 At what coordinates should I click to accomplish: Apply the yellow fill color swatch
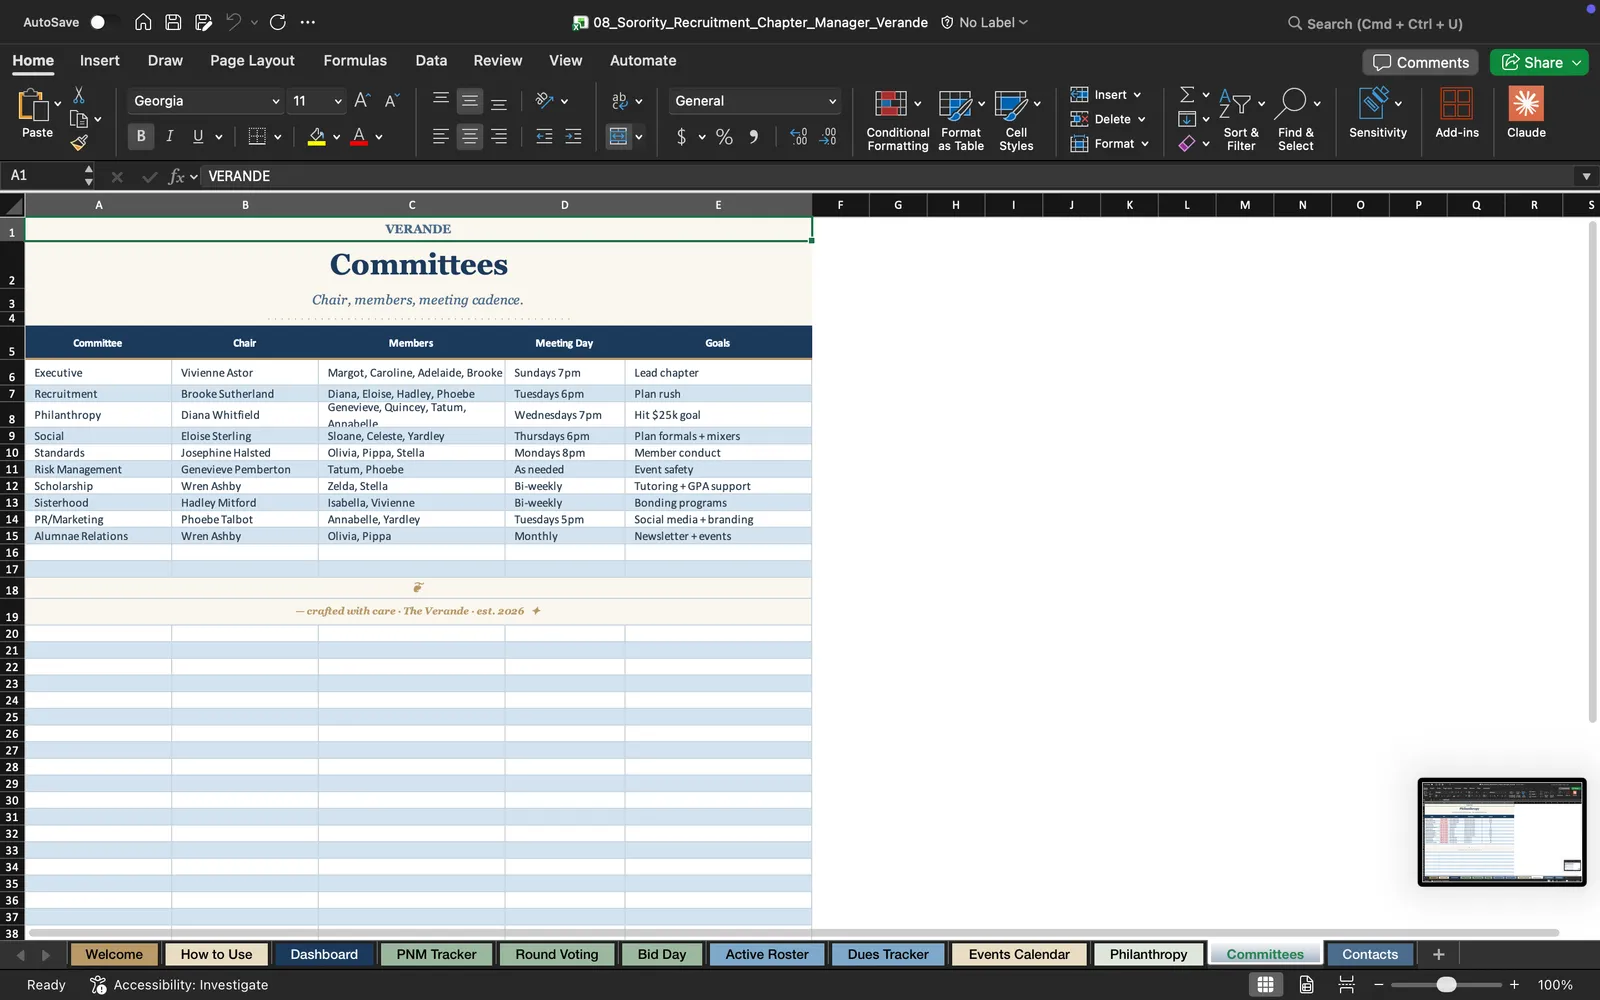(317, 137)
